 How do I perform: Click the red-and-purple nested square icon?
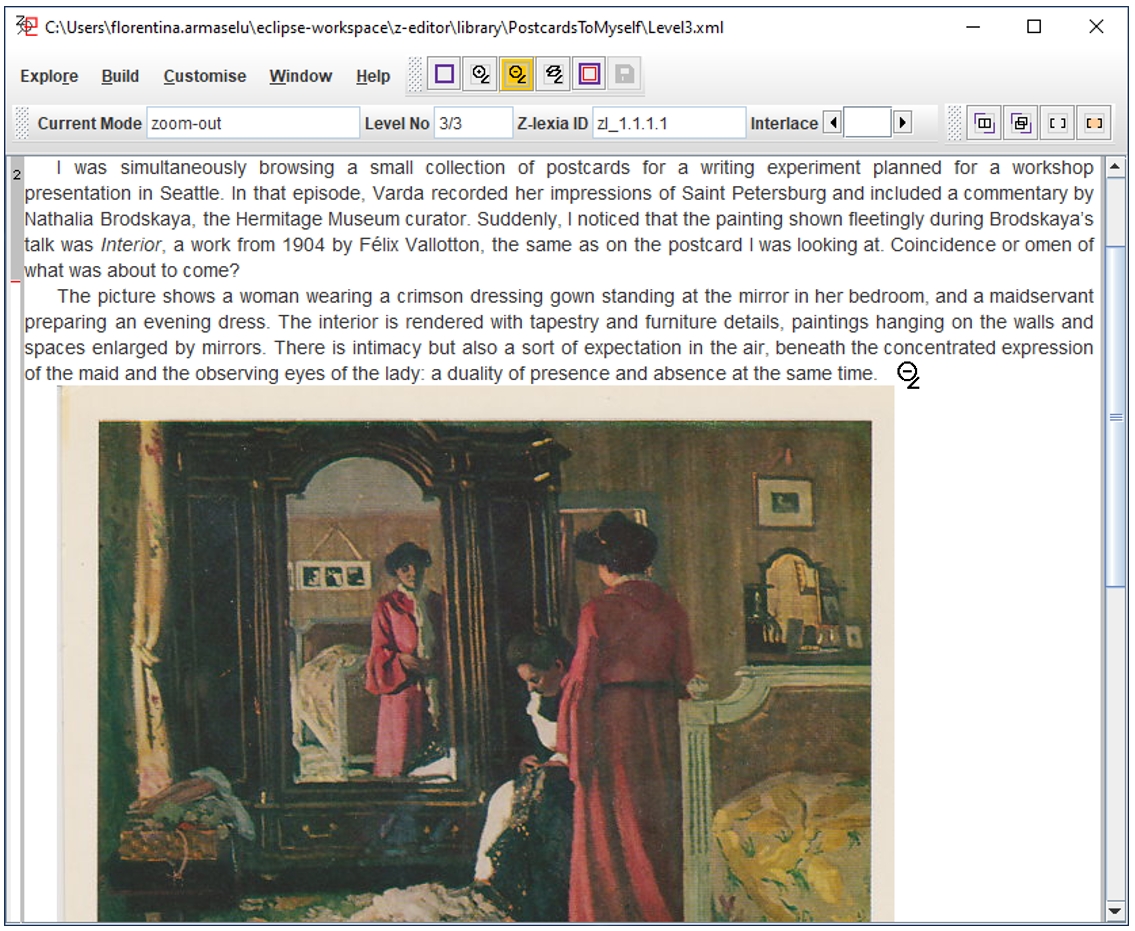point(589,74)
